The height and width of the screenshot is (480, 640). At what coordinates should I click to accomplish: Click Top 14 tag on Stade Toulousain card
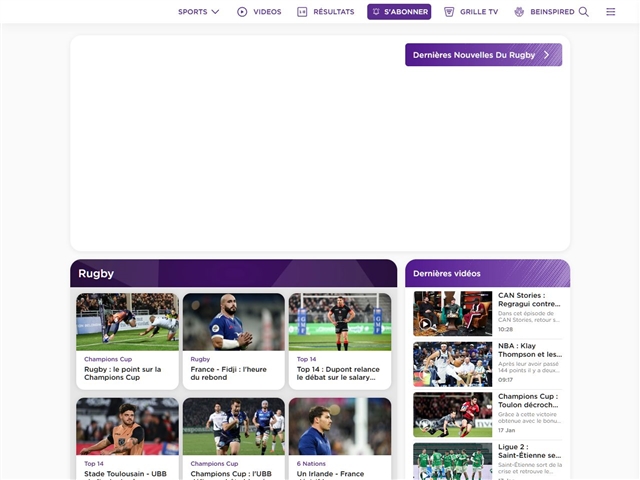94,464
